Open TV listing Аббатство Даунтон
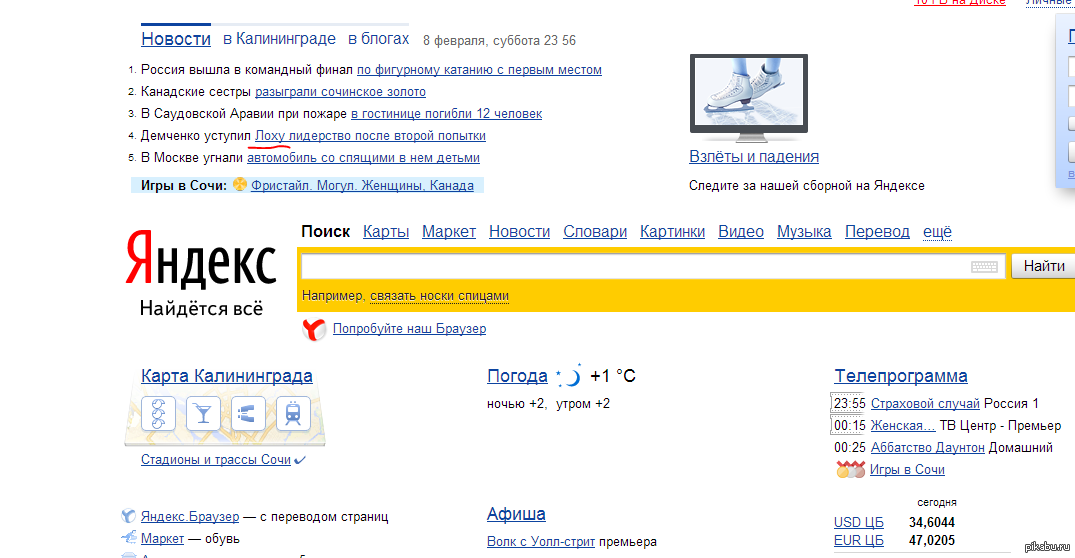 pos(928,448)
